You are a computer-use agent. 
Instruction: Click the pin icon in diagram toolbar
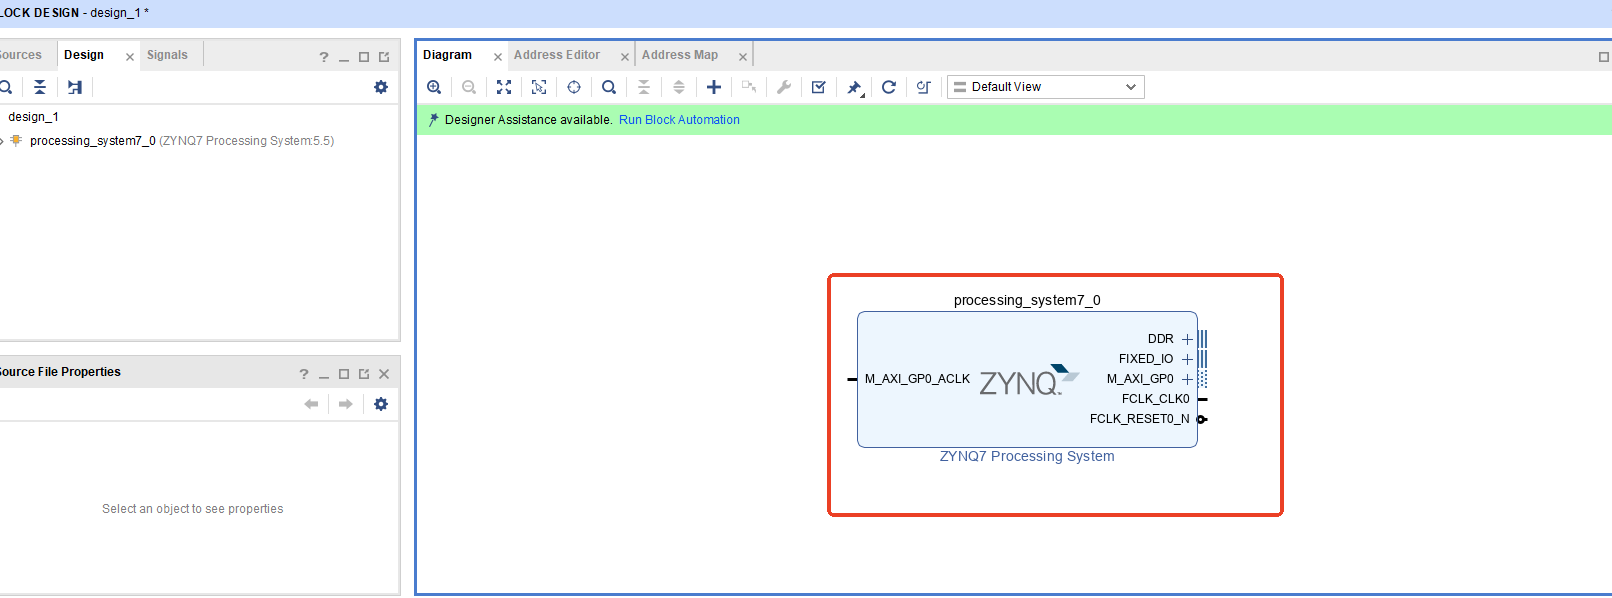coord(854,88)
